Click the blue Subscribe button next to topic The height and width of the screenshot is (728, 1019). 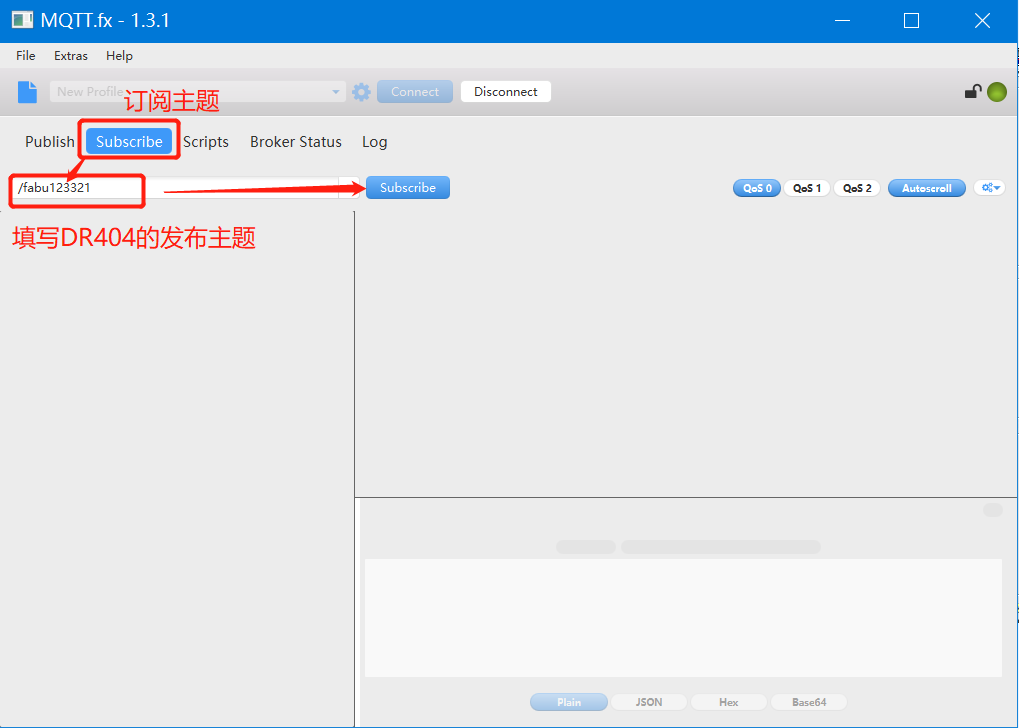(407, 188)
